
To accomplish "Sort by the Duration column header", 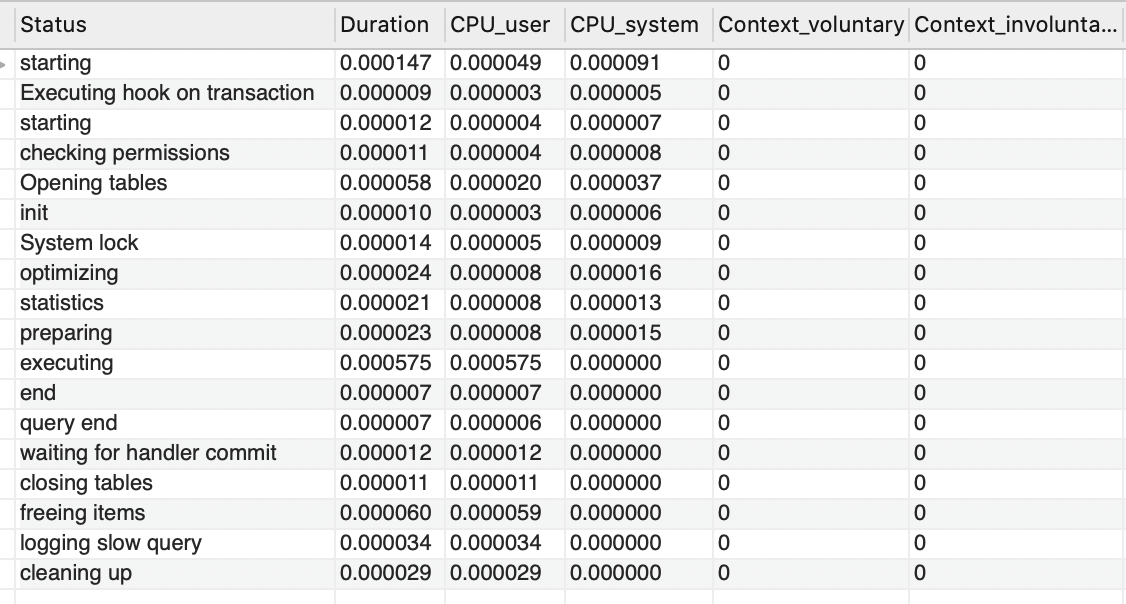I will click(x=384, y=25).
